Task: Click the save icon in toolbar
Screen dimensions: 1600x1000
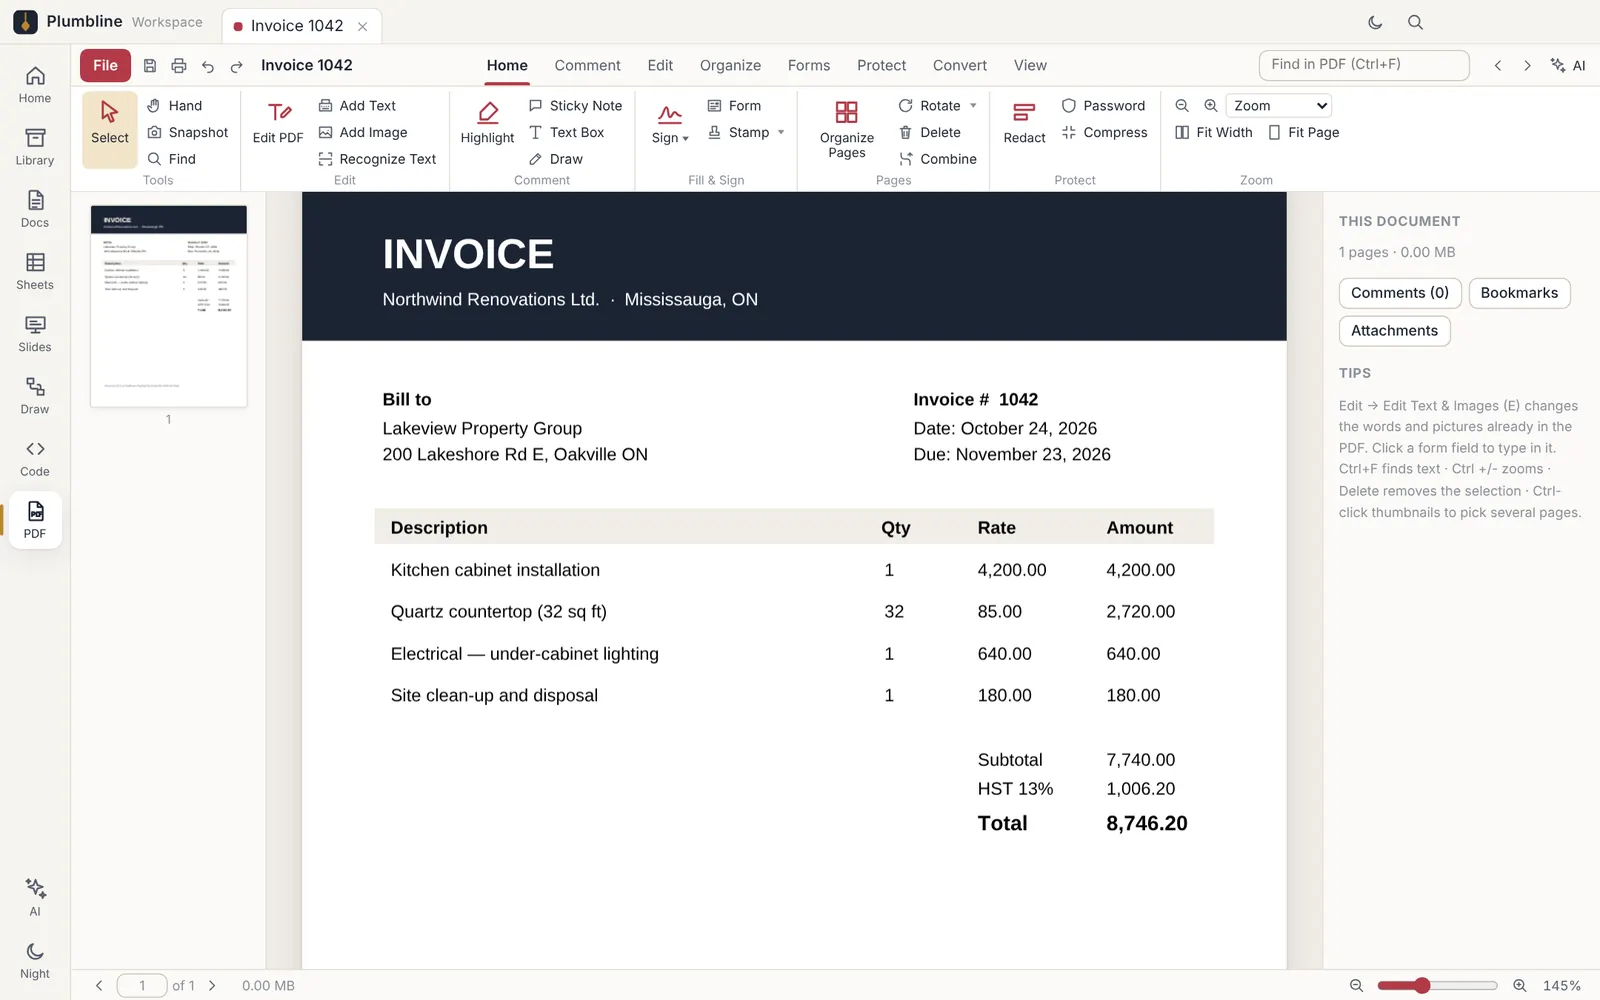Action: [x=150, y=66]
